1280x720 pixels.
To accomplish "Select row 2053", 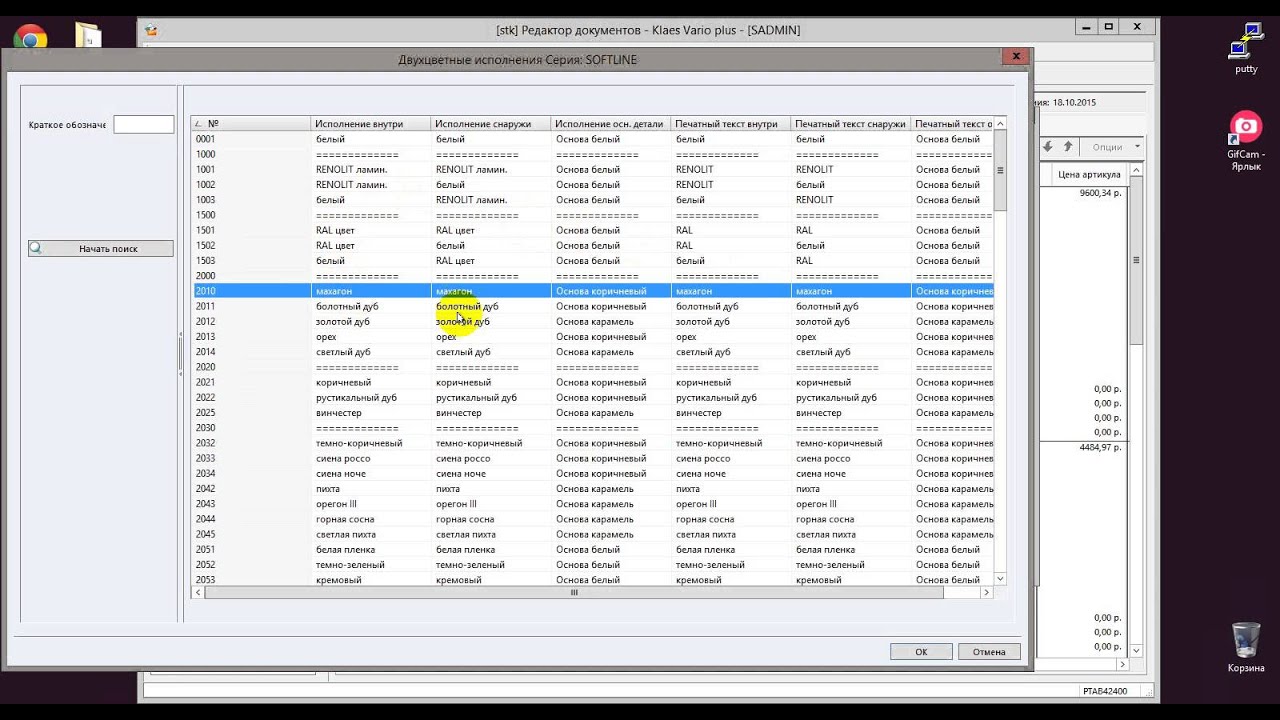I will [x=593, y=580].
